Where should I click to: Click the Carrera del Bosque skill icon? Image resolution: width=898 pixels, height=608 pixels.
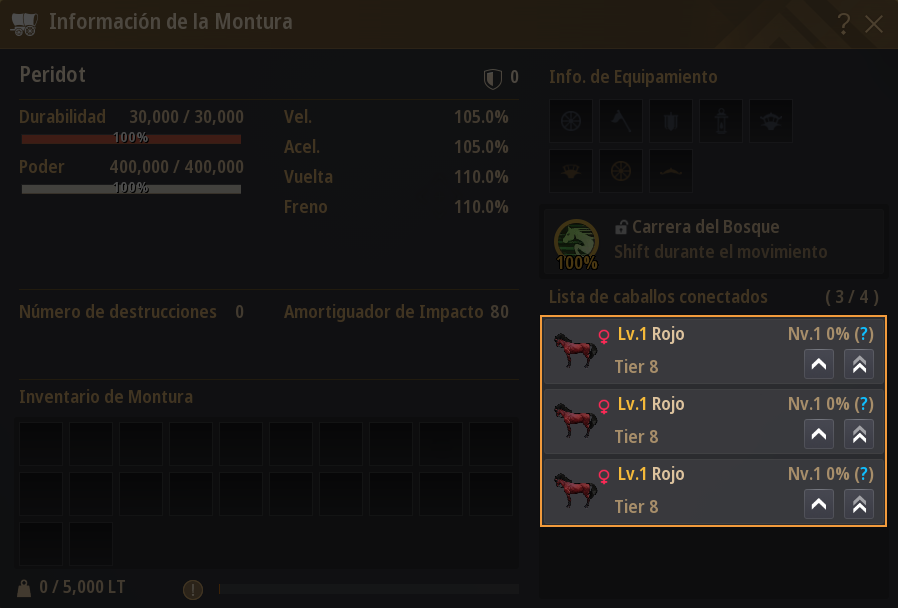pos(576,243)
